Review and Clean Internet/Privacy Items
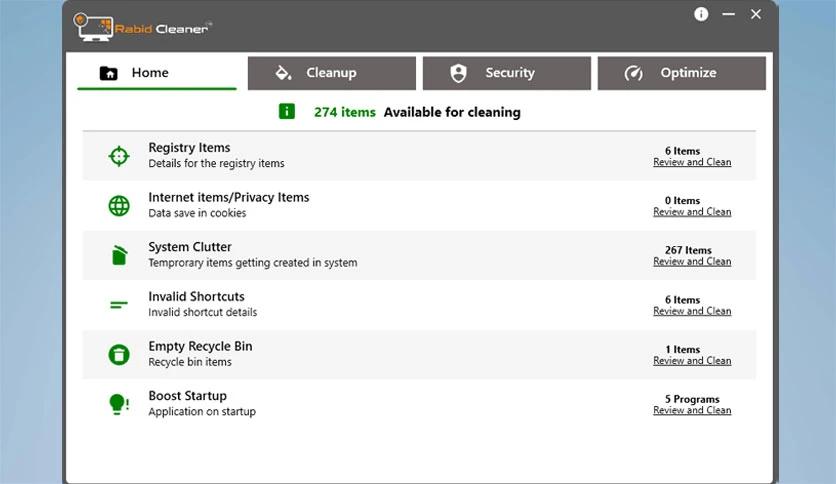The image size is (836, 484). (692, 212)
